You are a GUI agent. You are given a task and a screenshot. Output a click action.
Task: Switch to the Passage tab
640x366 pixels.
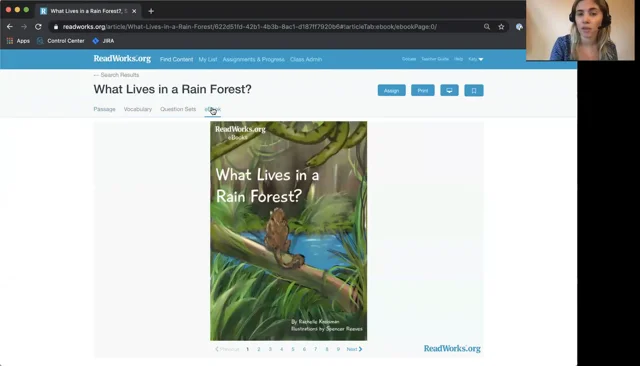pyautogui.click(x=104, y=109)
